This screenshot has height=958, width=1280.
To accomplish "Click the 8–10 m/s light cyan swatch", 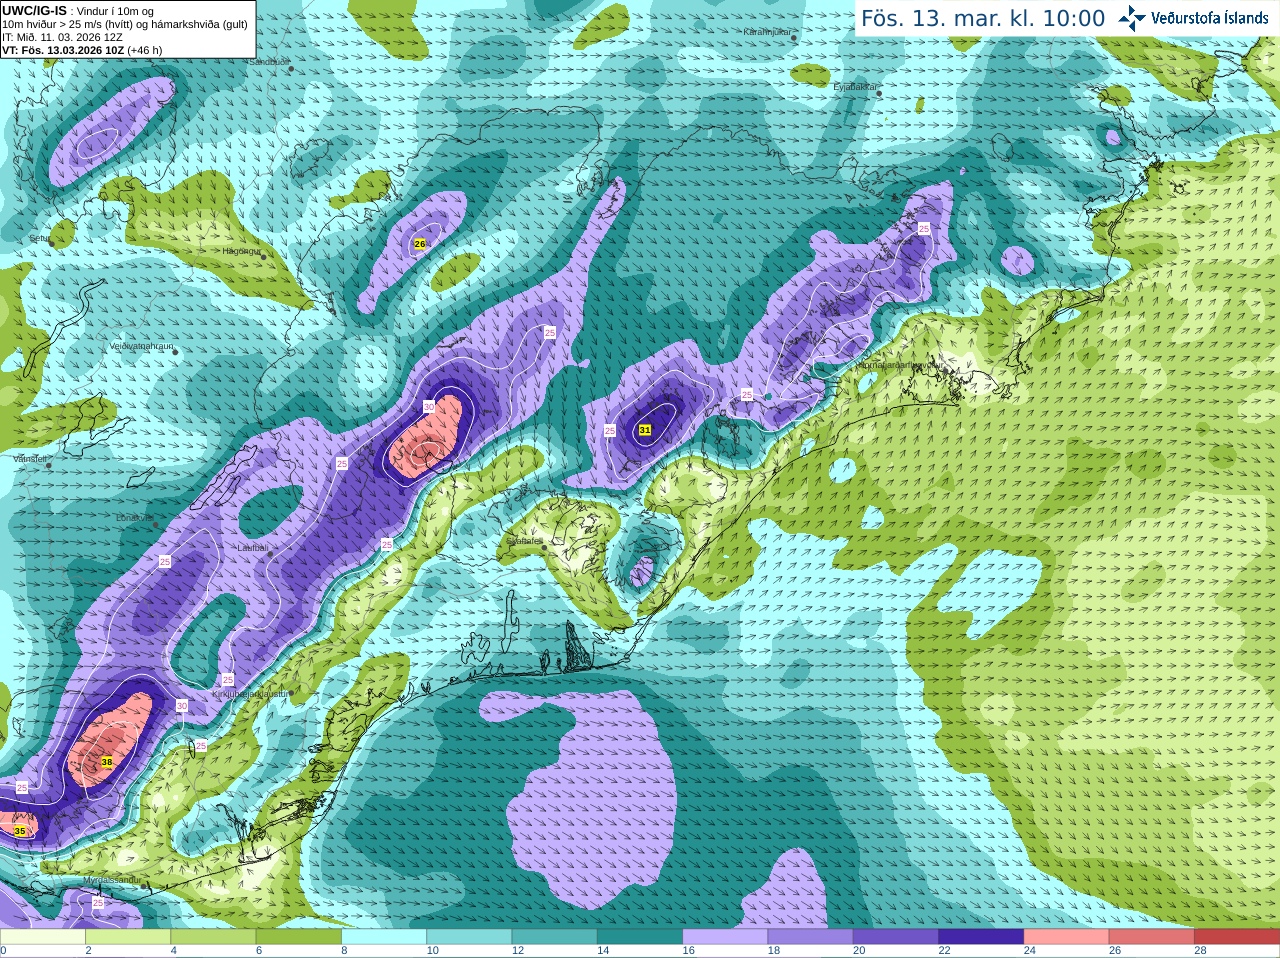I will (386, 937).
